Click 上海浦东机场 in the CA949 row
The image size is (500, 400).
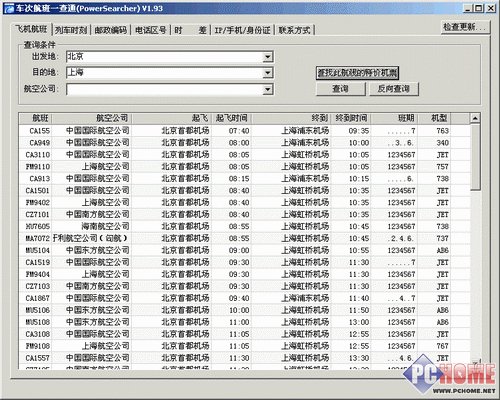tap(305, 143)
